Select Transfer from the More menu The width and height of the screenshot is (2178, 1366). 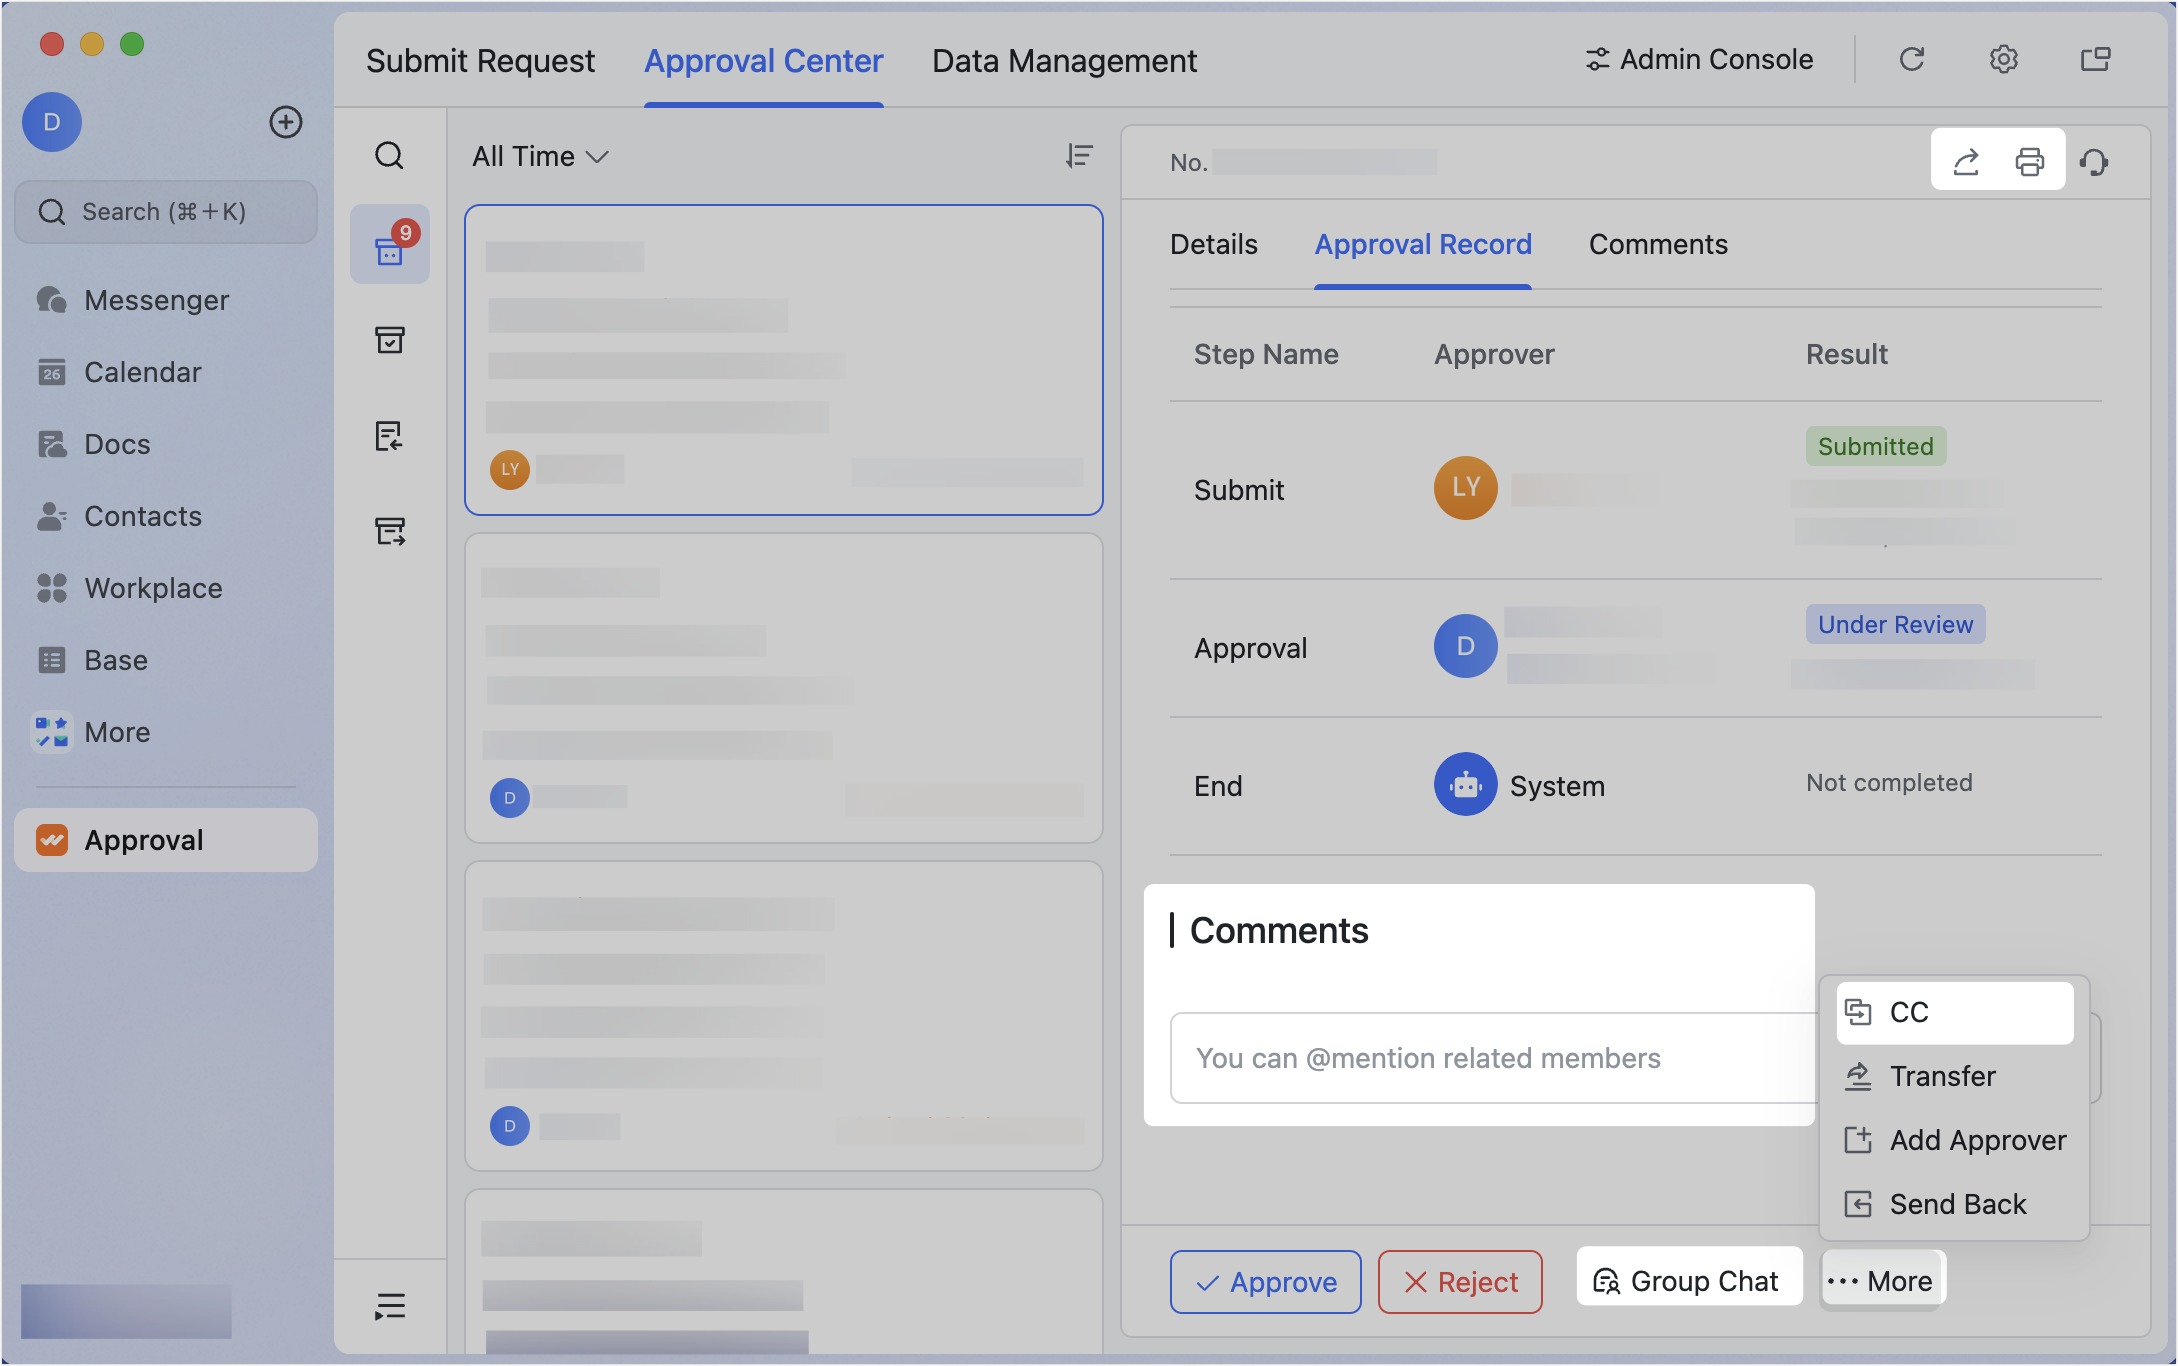point(1955,1076)
